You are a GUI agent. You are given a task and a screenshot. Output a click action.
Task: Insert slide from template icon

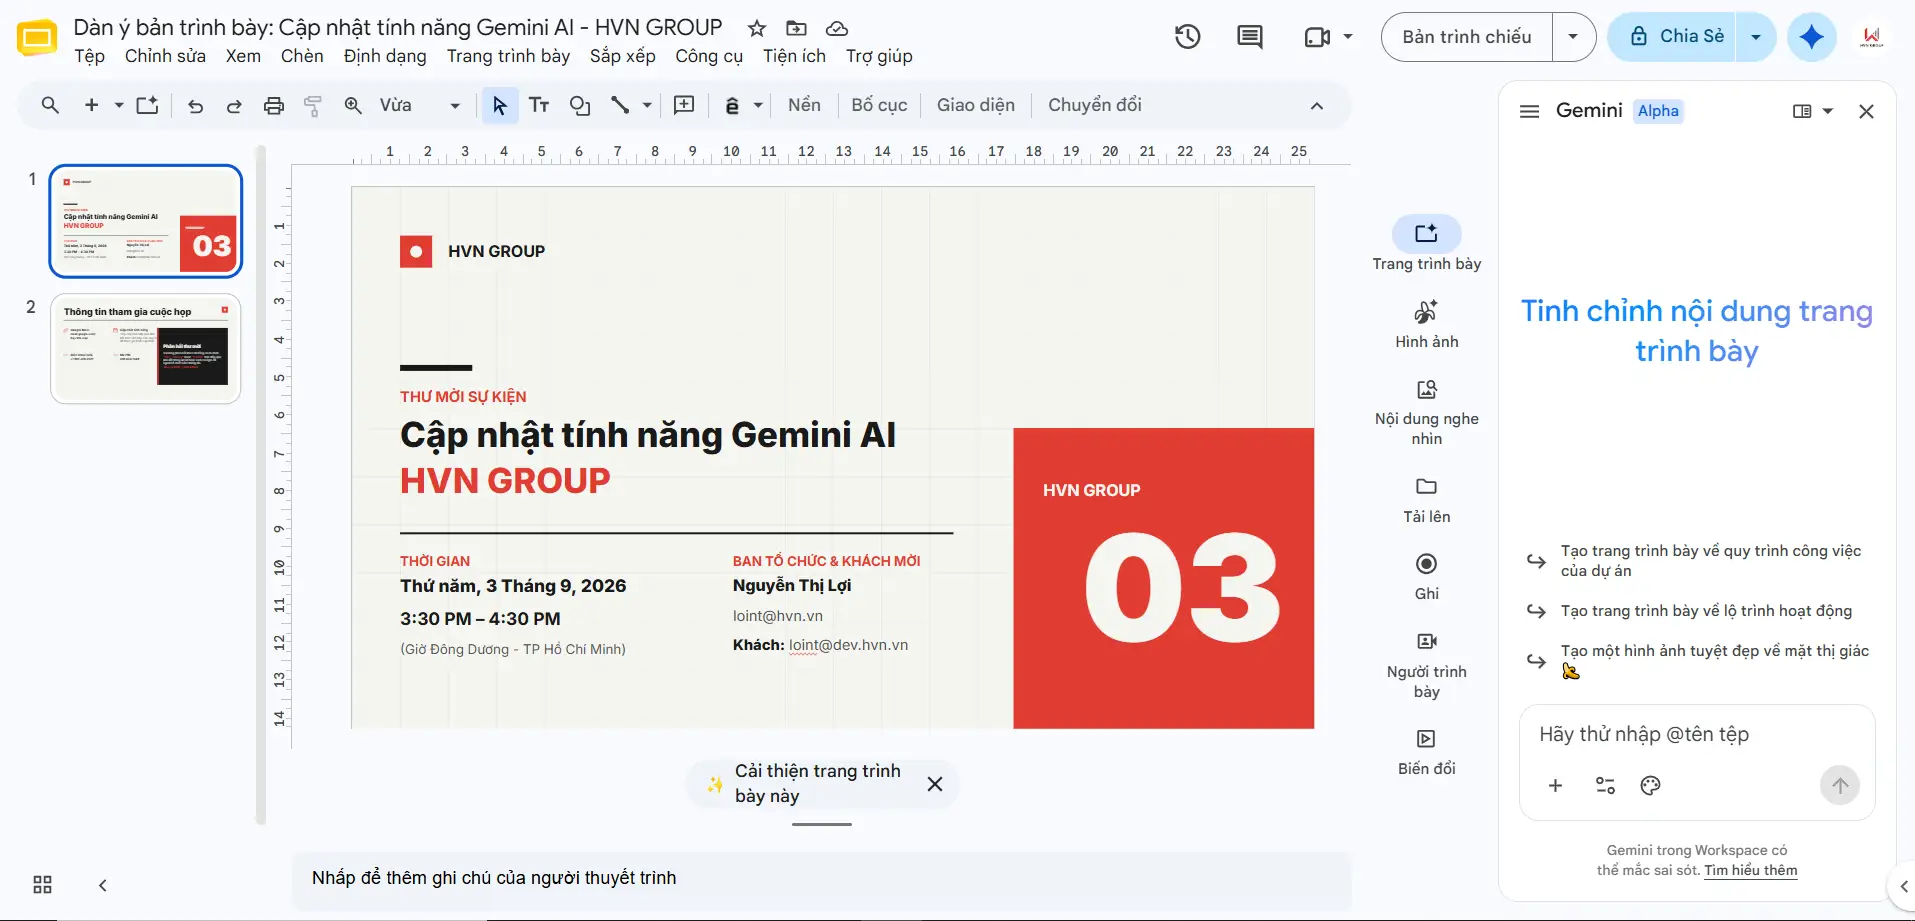click(x=147, y=105)
